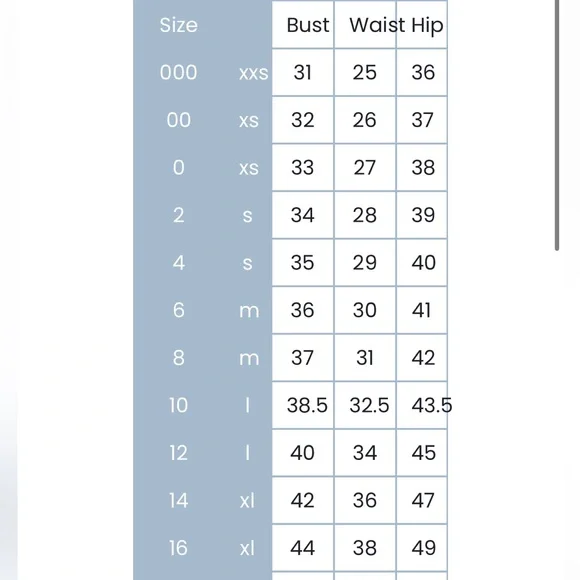The image size is (580, 580).
Task: Select the Hip column header
Action: point(422,25)
